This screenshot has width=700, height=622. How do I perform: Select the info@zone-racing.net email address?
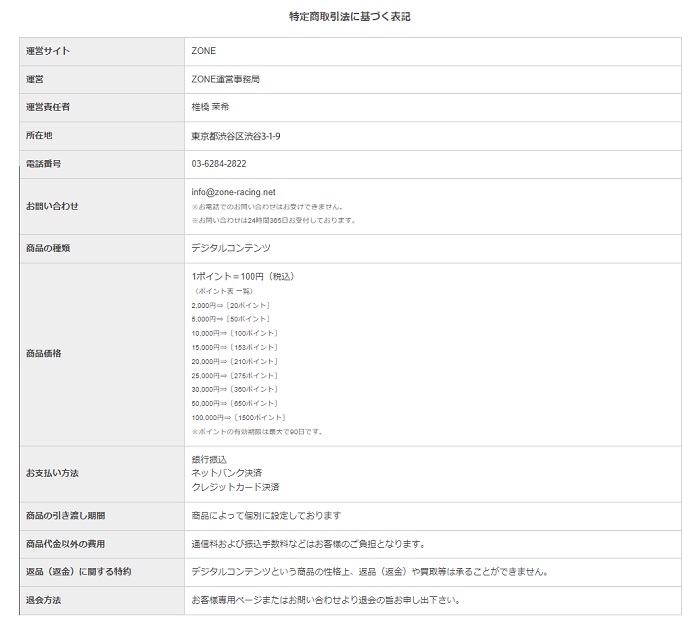(x=233, y=192)
